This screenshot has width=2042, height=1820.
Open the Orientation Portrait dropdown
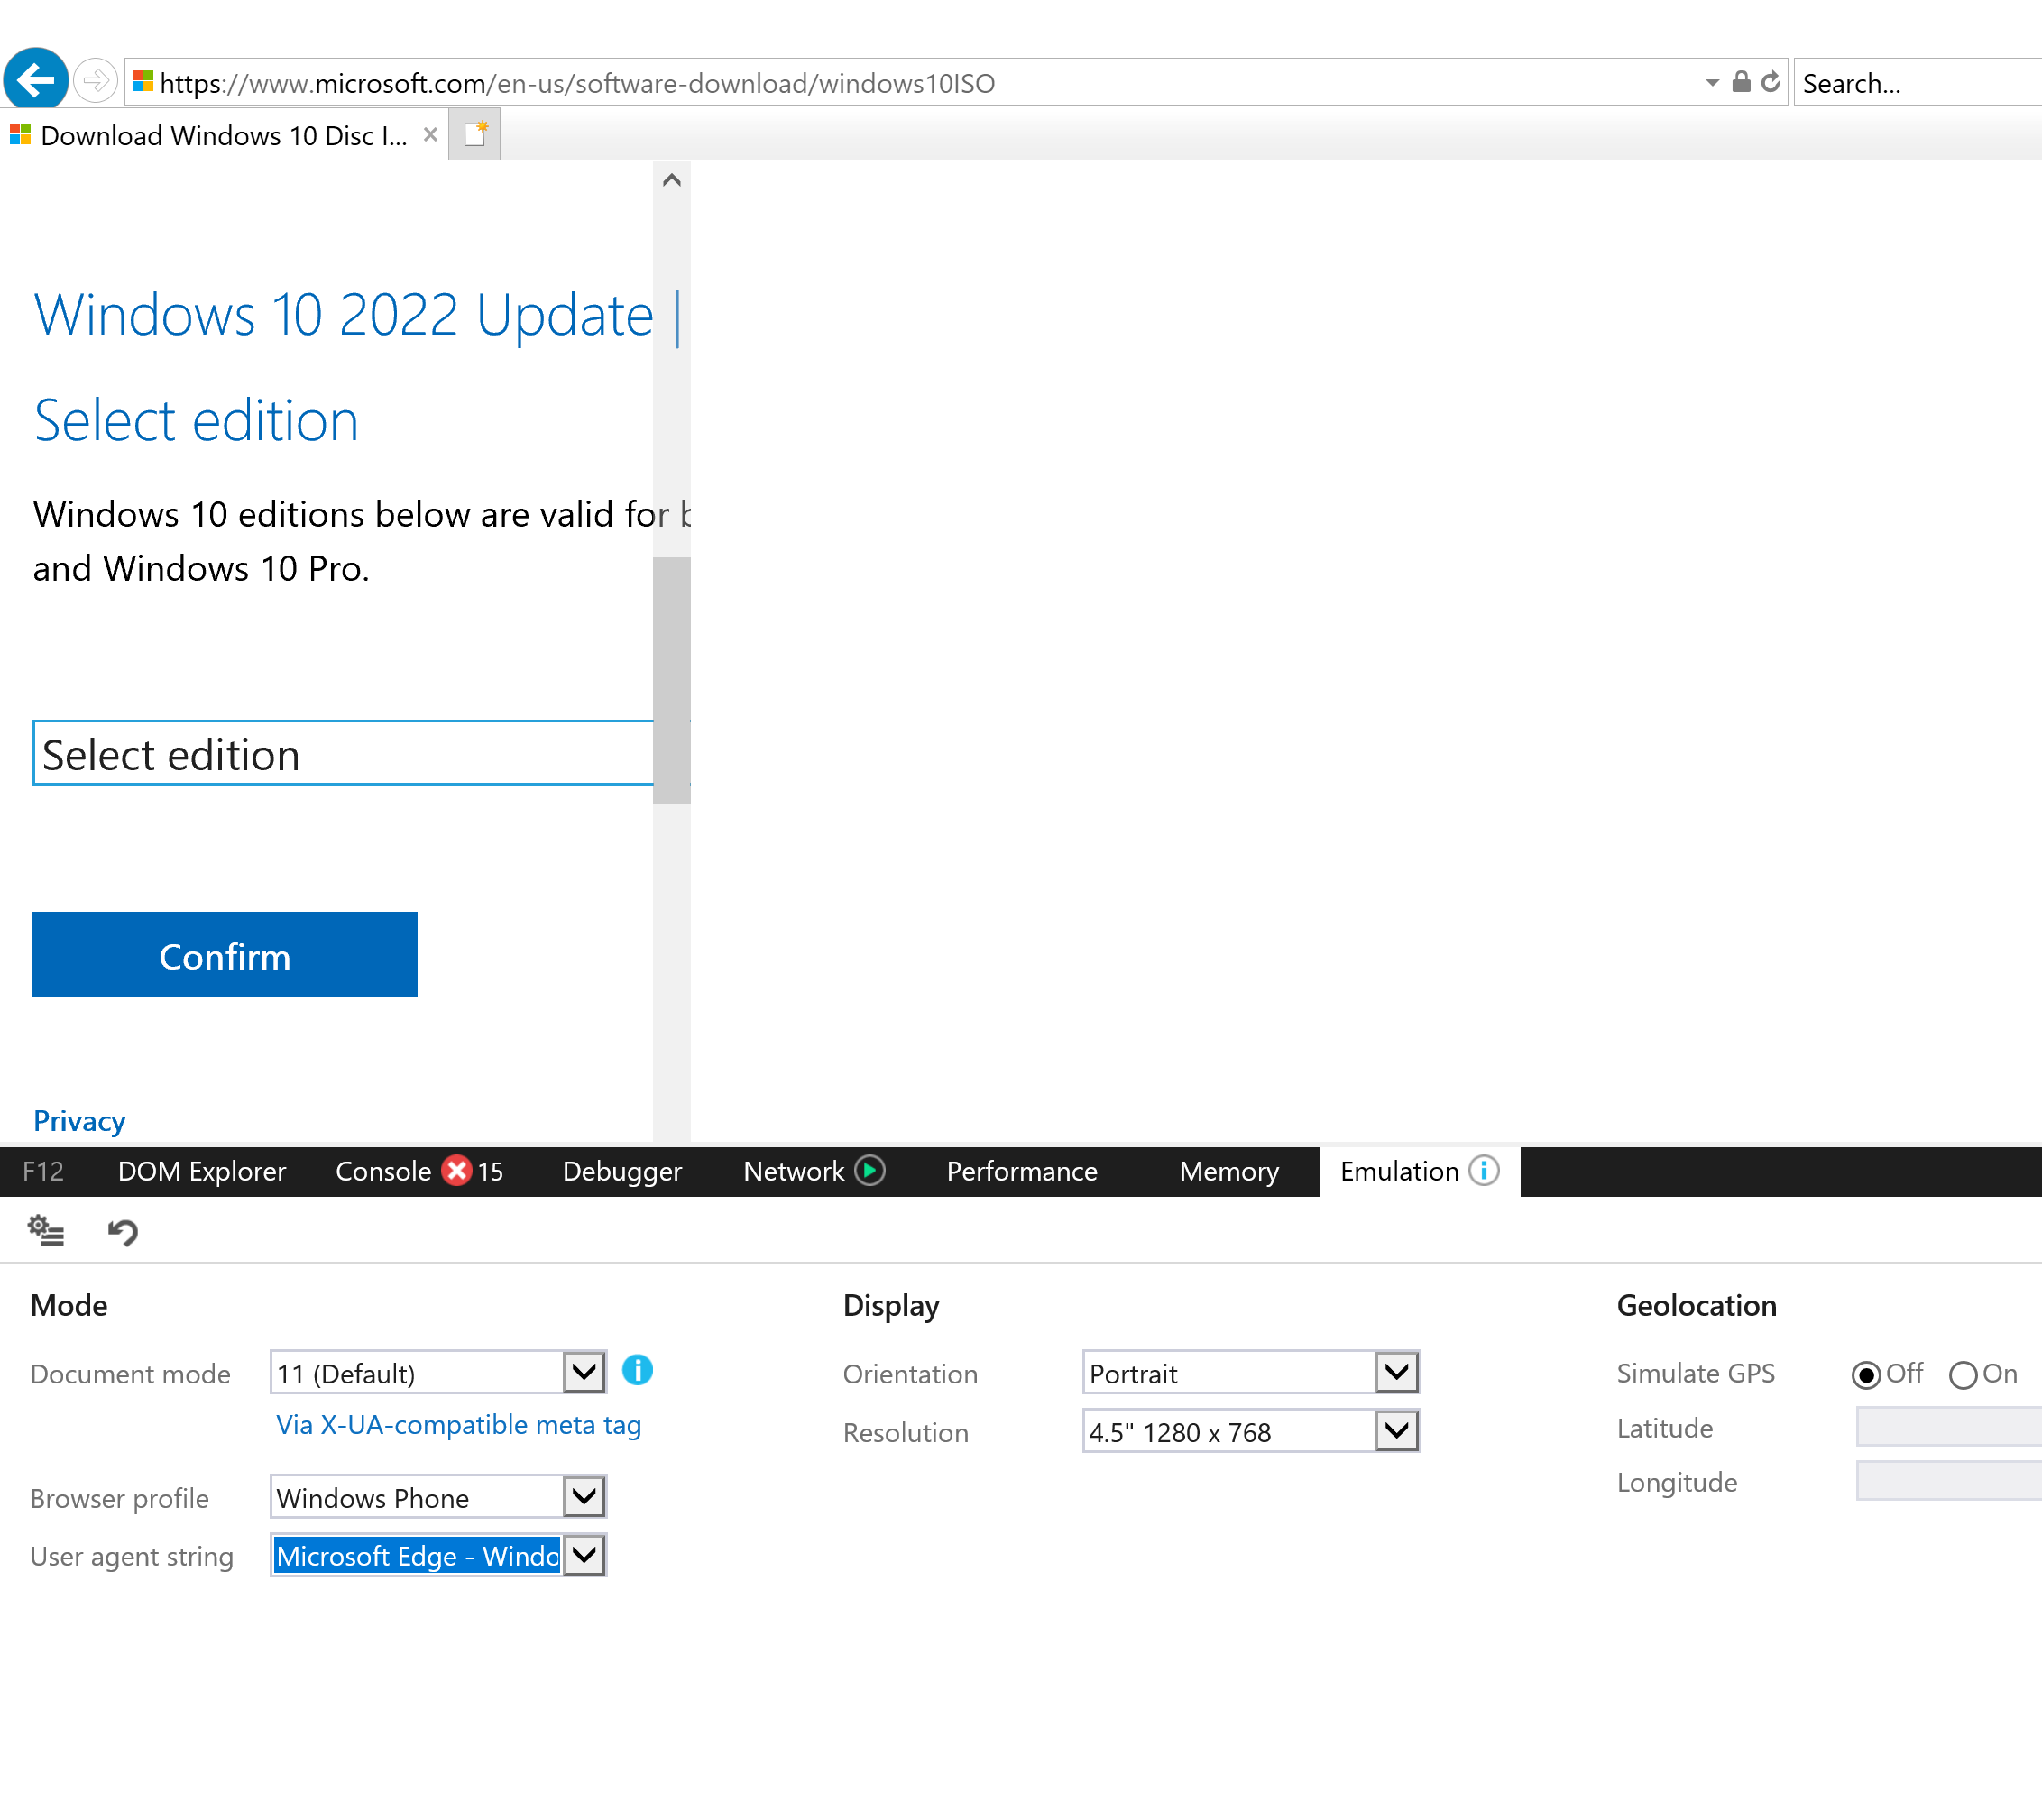coord(1251,1372)
